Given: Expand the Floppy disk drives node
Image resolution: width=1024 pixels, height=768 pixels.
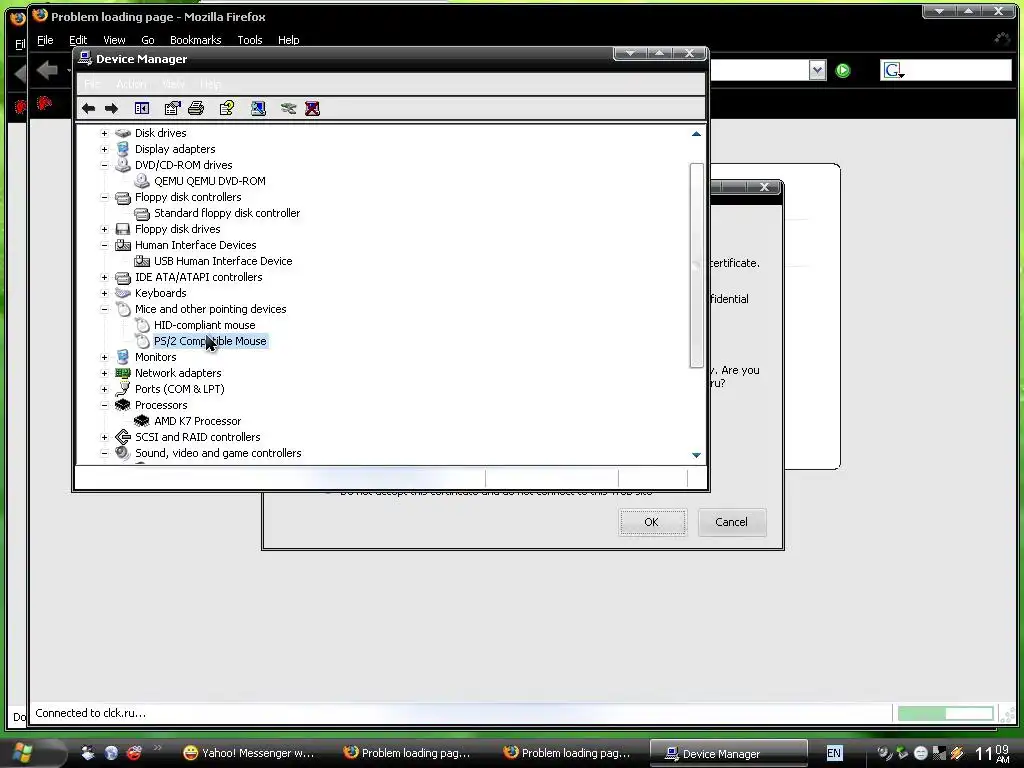Looking at the screenshot, I should (x=104, y=229).
